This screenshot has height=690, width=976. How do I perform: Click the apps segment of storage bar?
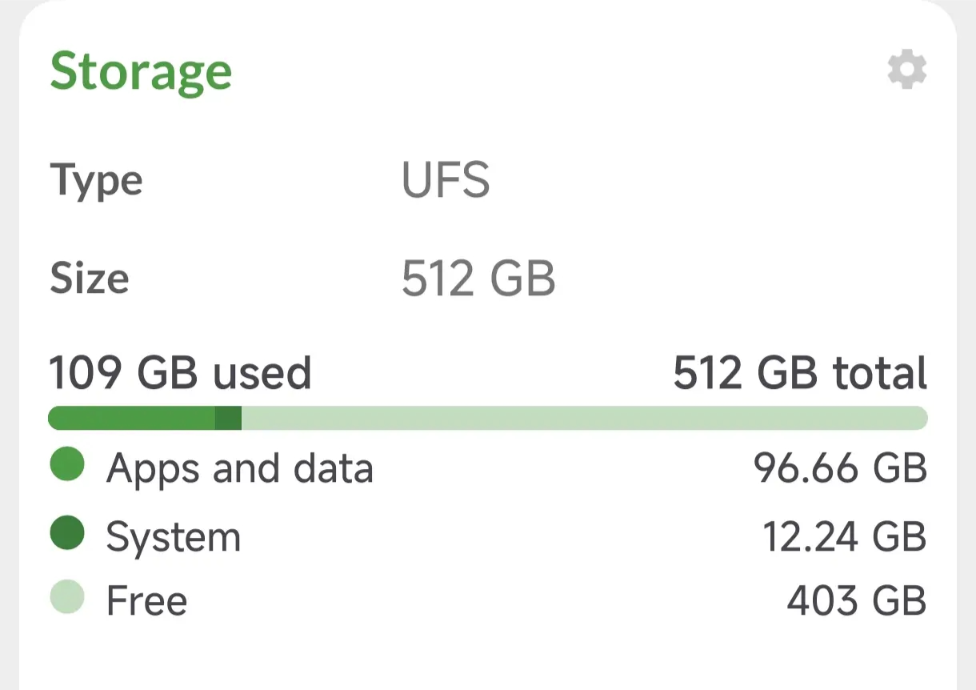pyautogui.click(x=131, y=418)
